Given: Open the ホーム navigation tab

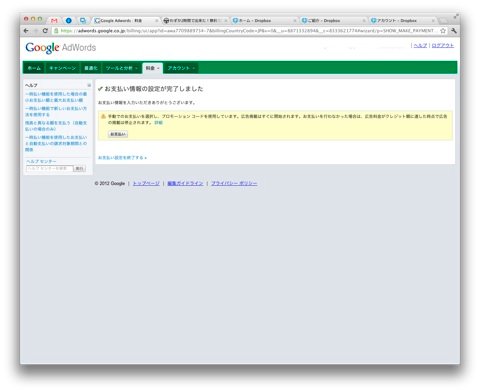Looking at the screenshot, I should point(34,68).
